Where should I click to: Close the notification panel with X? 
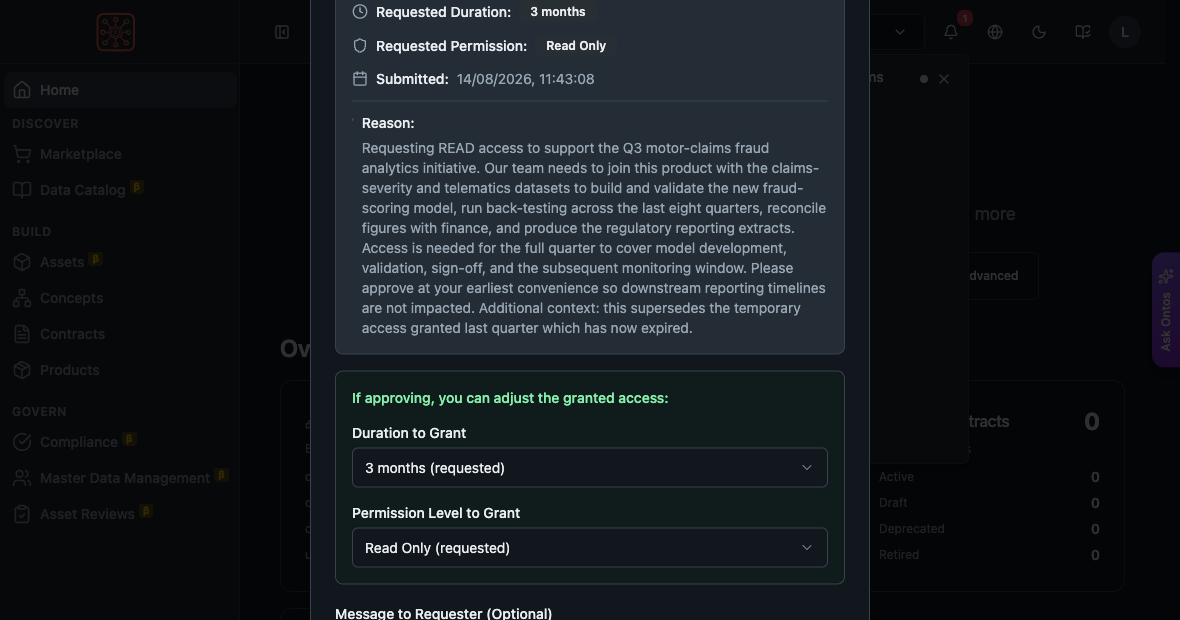click(x=944, y=79)
